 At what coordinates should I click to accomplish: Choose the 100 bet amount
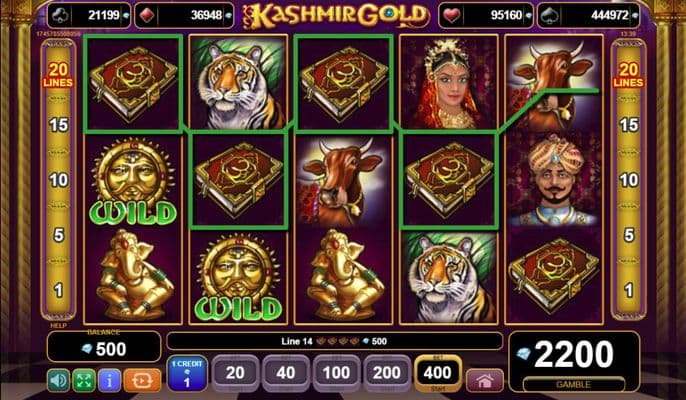(x=336, y=373)
